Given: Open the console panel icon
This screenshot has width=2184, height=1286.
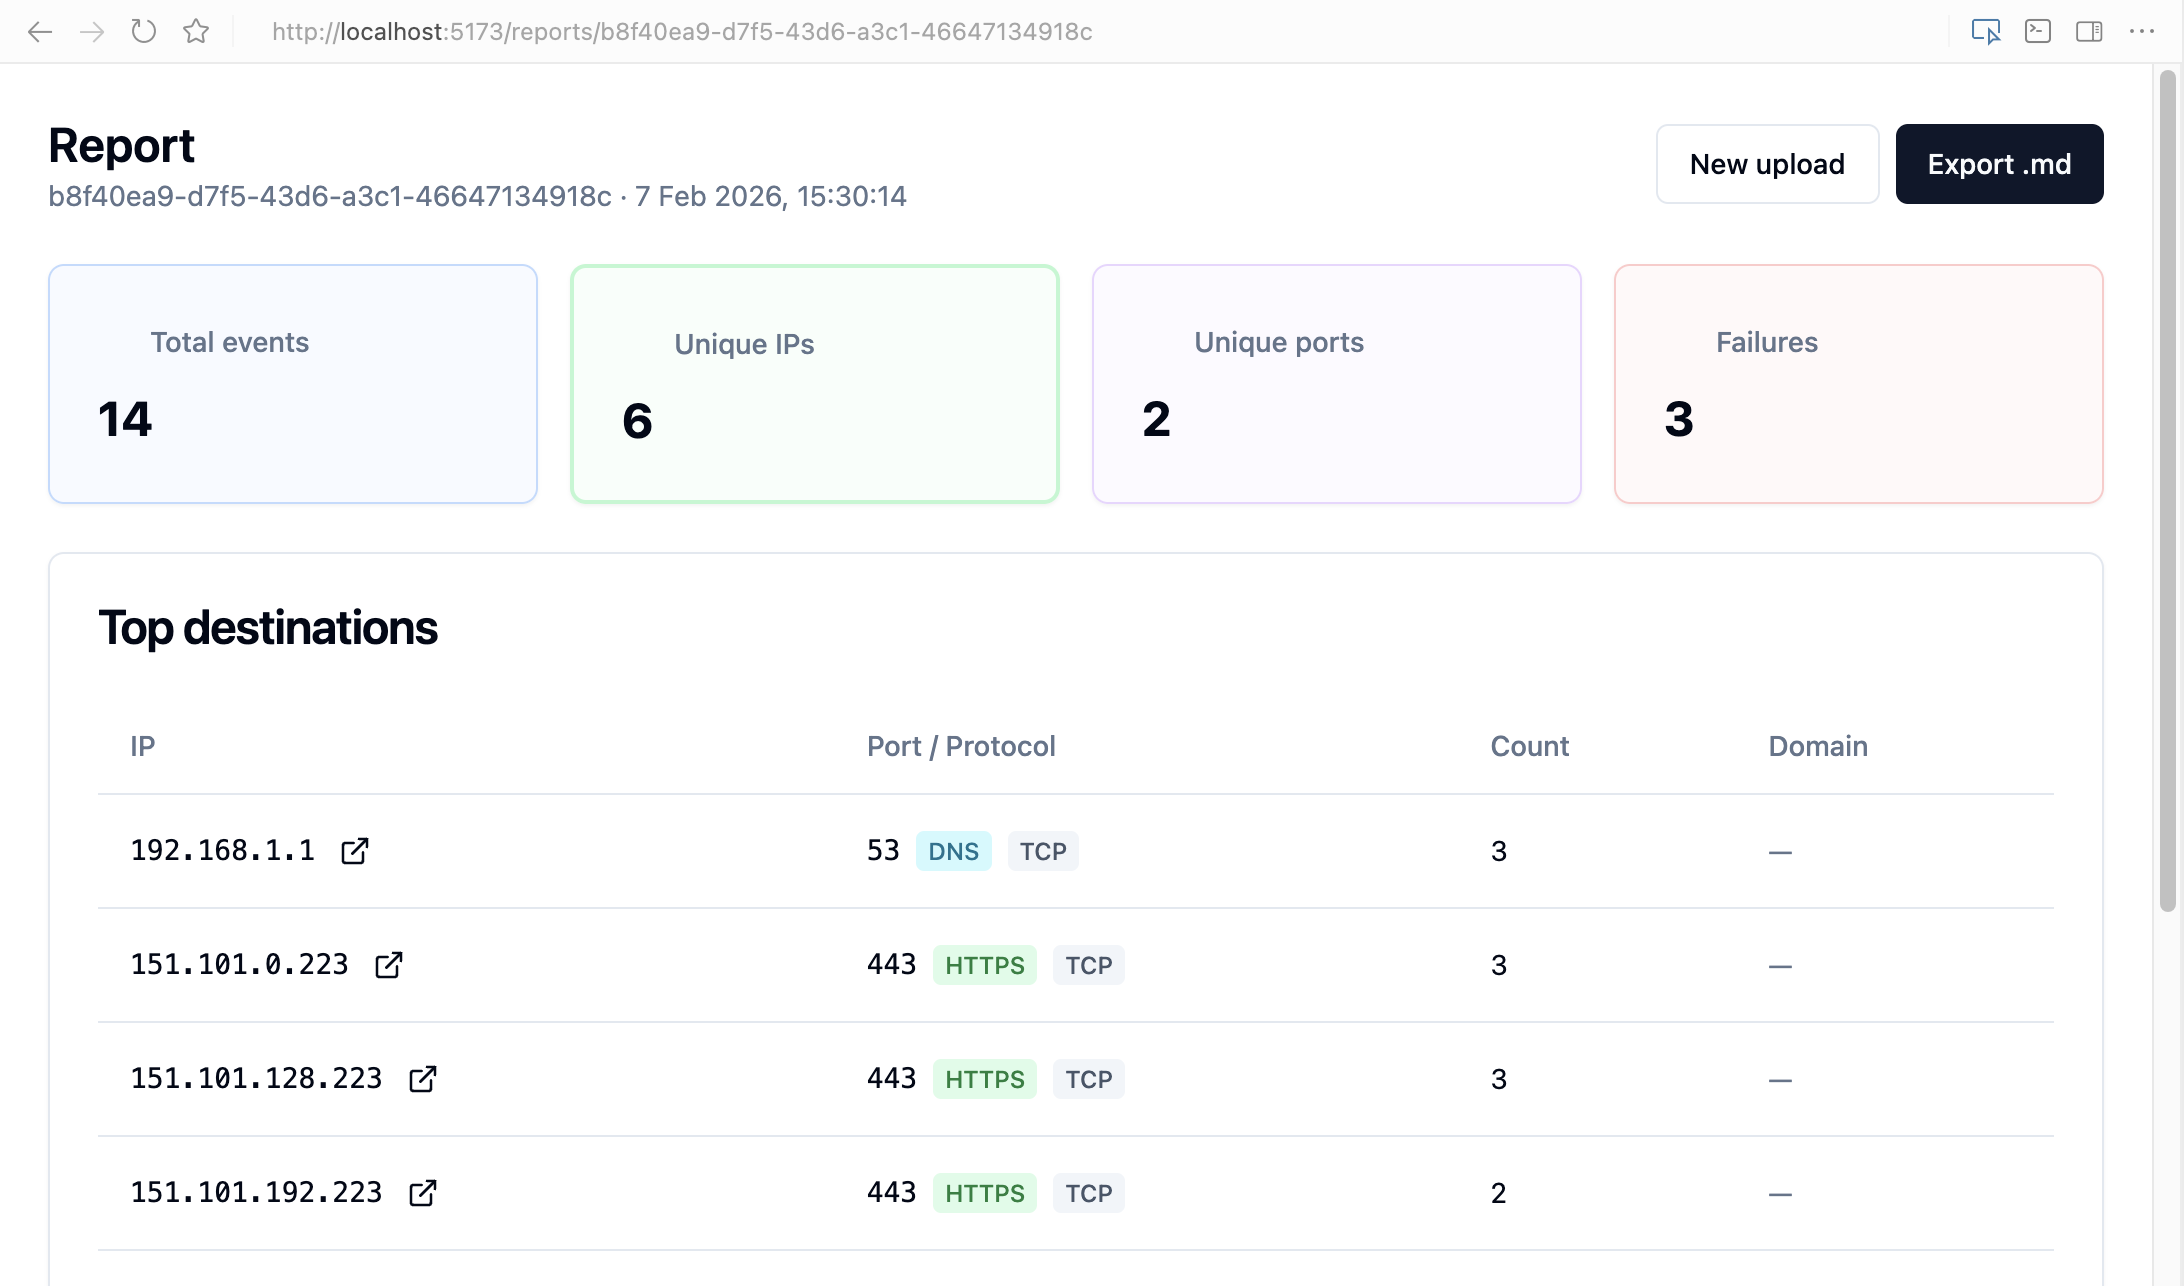Looking at the screenshot, I should pos(2038,32).
